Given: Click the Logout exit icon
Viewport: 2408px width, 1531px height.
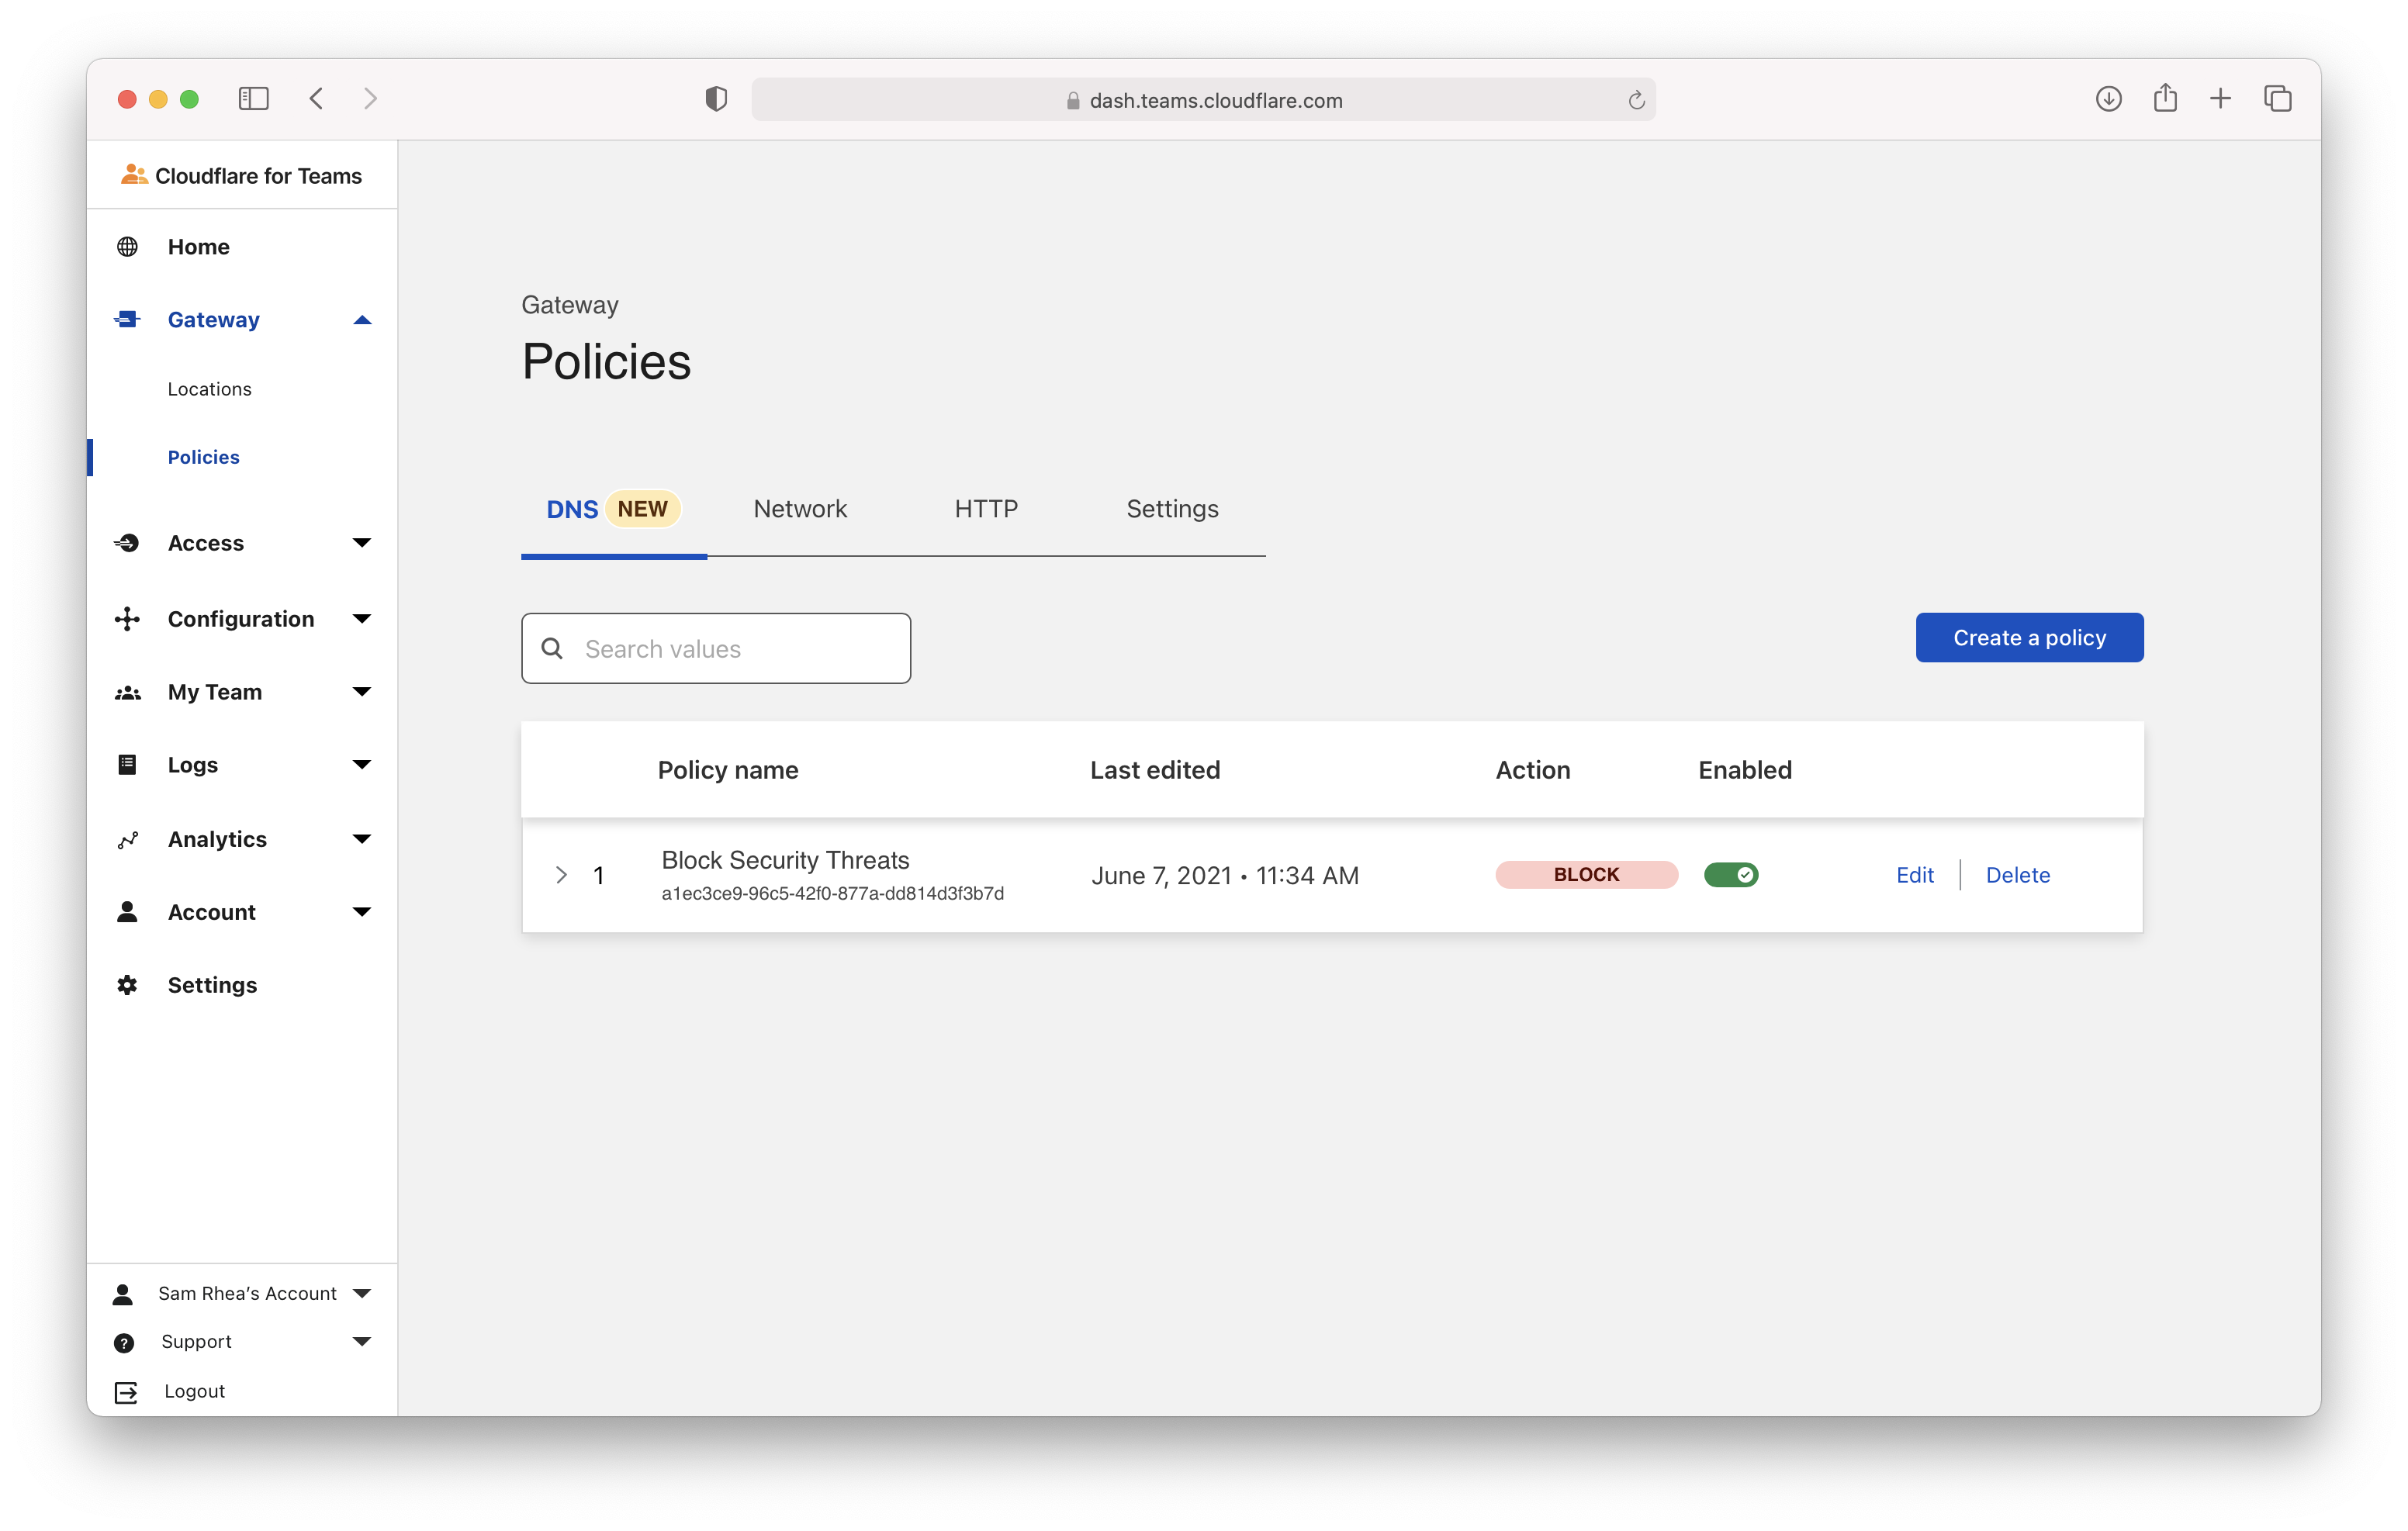Looking at the screenshot, I should click(125, 1390).
